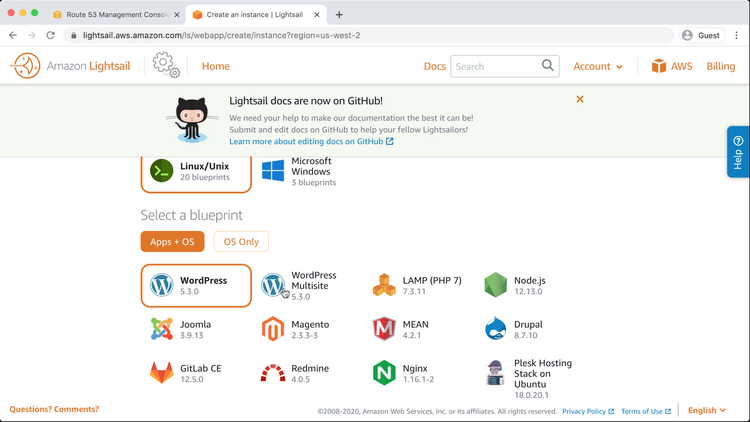
Task: Select the Joomla blueprint icon
Action: (x=161, y=329)
